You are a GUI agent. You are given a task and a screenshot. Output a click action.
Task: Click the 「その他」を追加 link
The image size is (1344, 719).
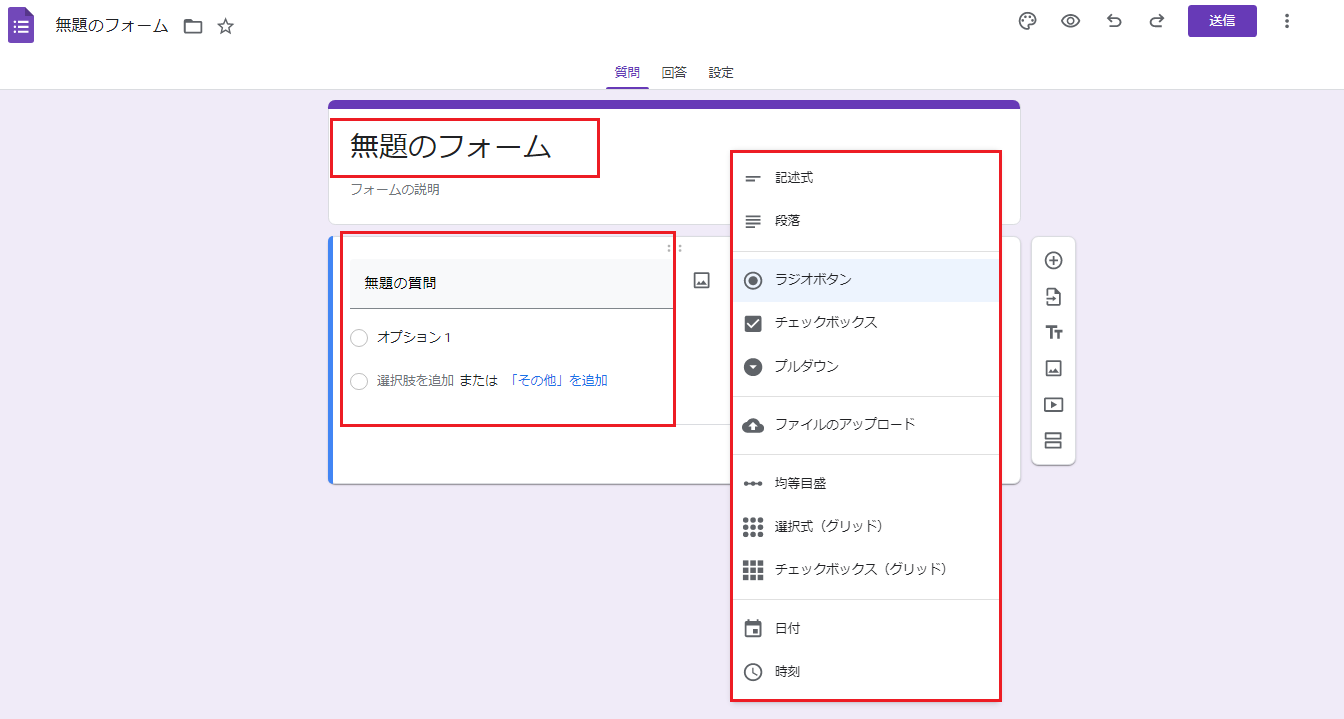558,381
